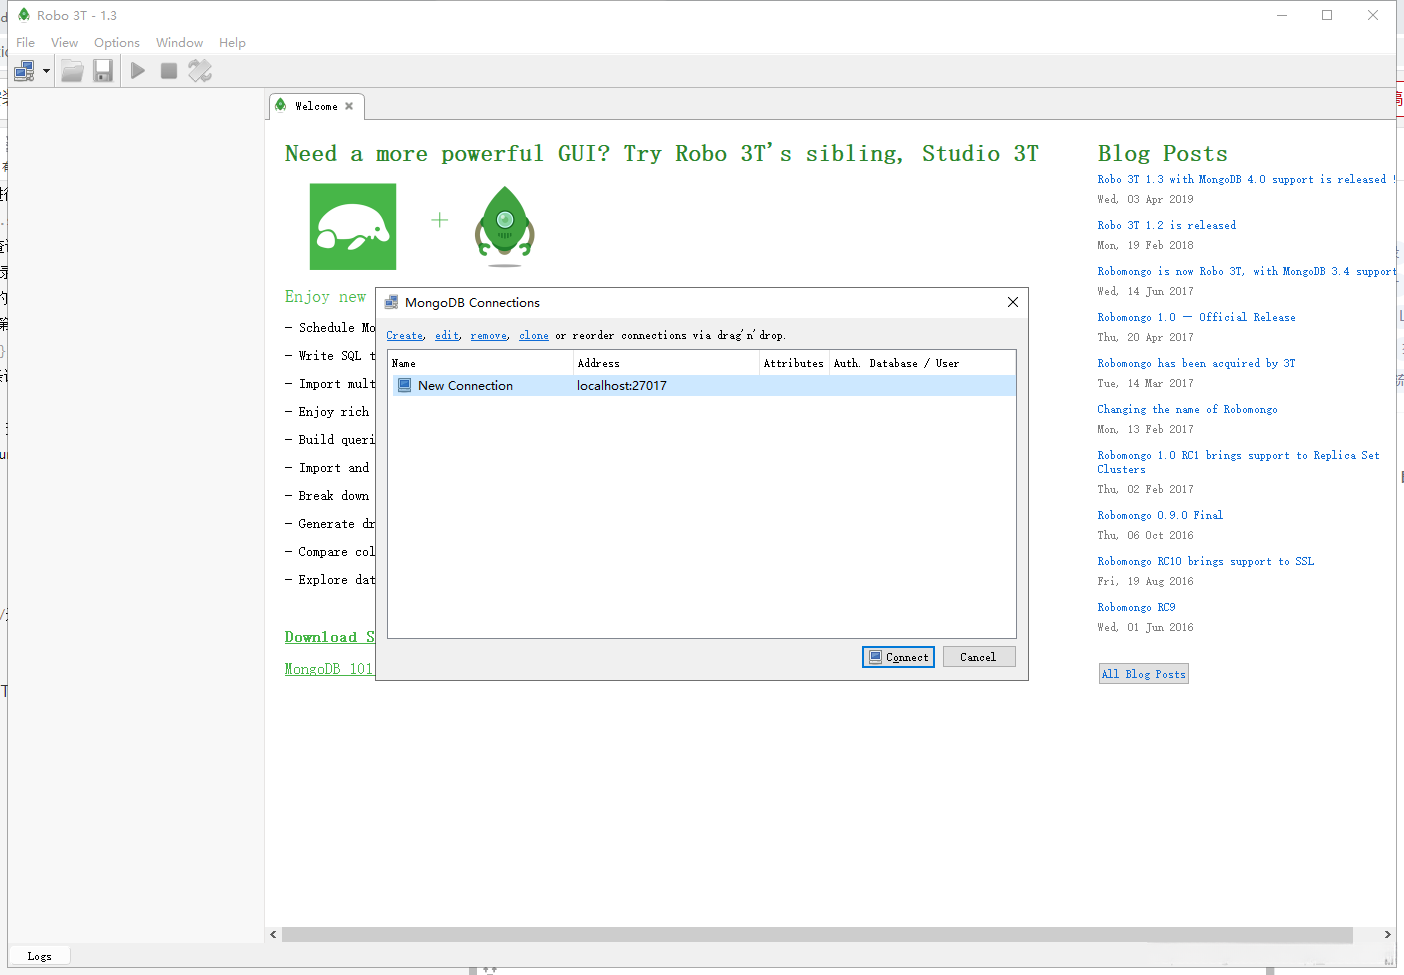1404x975 pixels.
Task: Select the New Connection row
Action: [702, 386]
